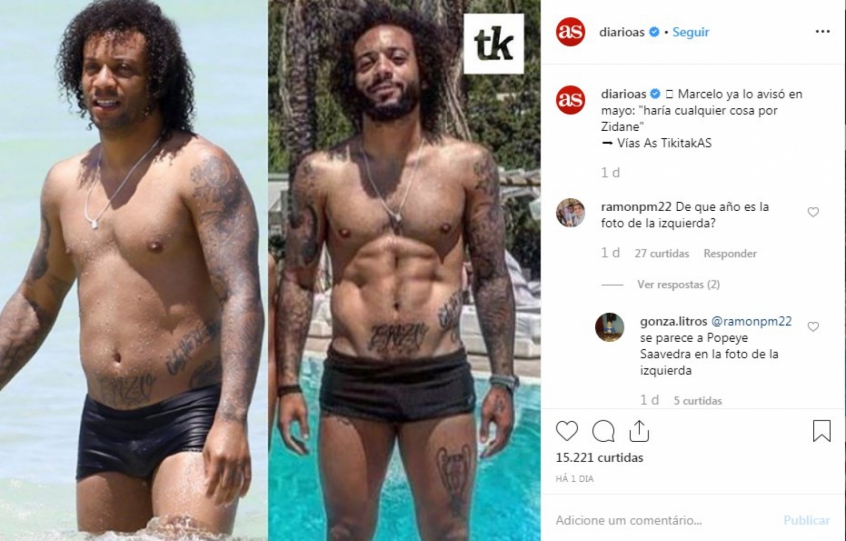Image resolution: width=846 pixels, height=541 pixels.
Task: Show the 15.221 curtidas likes list
Action: pyautogui.click(x=599, y=457)
